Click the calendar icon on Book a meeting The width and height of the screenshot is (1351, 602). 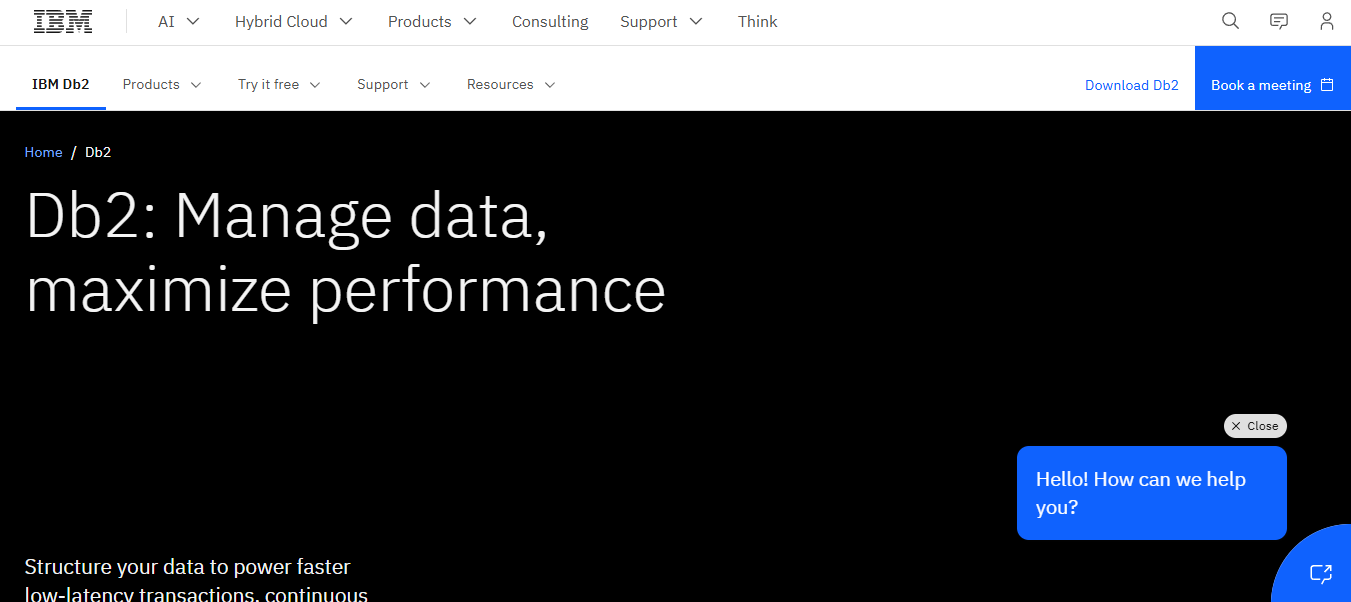pyautogui.click(x=1327, y=85)
